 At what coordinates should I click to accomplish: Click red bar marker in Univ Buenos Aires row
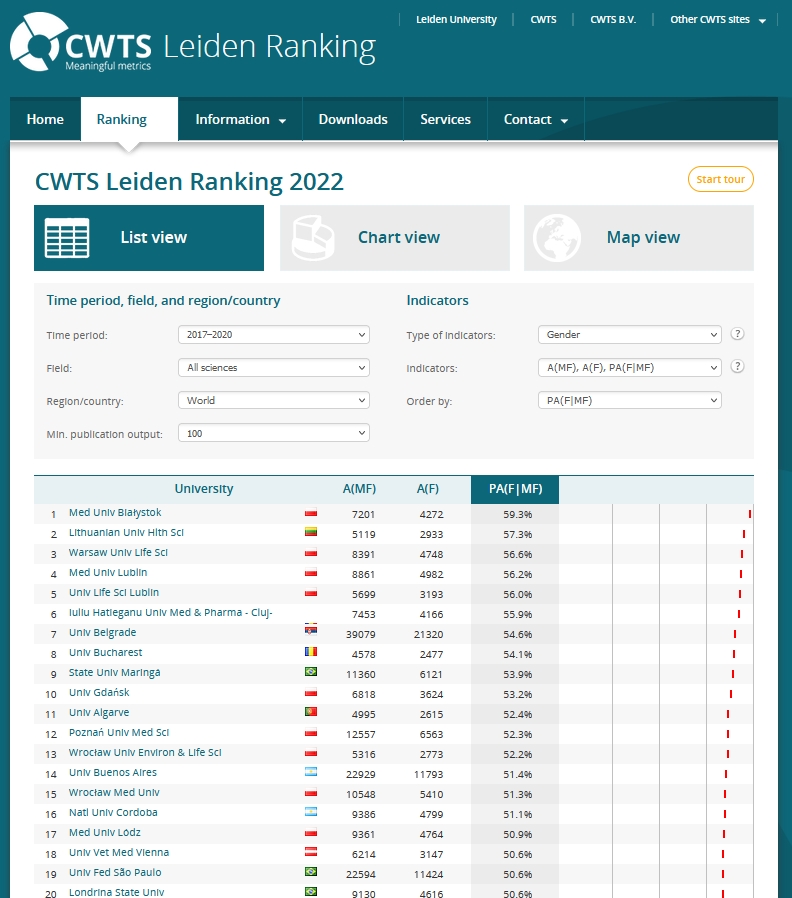[x=726, y=774]
